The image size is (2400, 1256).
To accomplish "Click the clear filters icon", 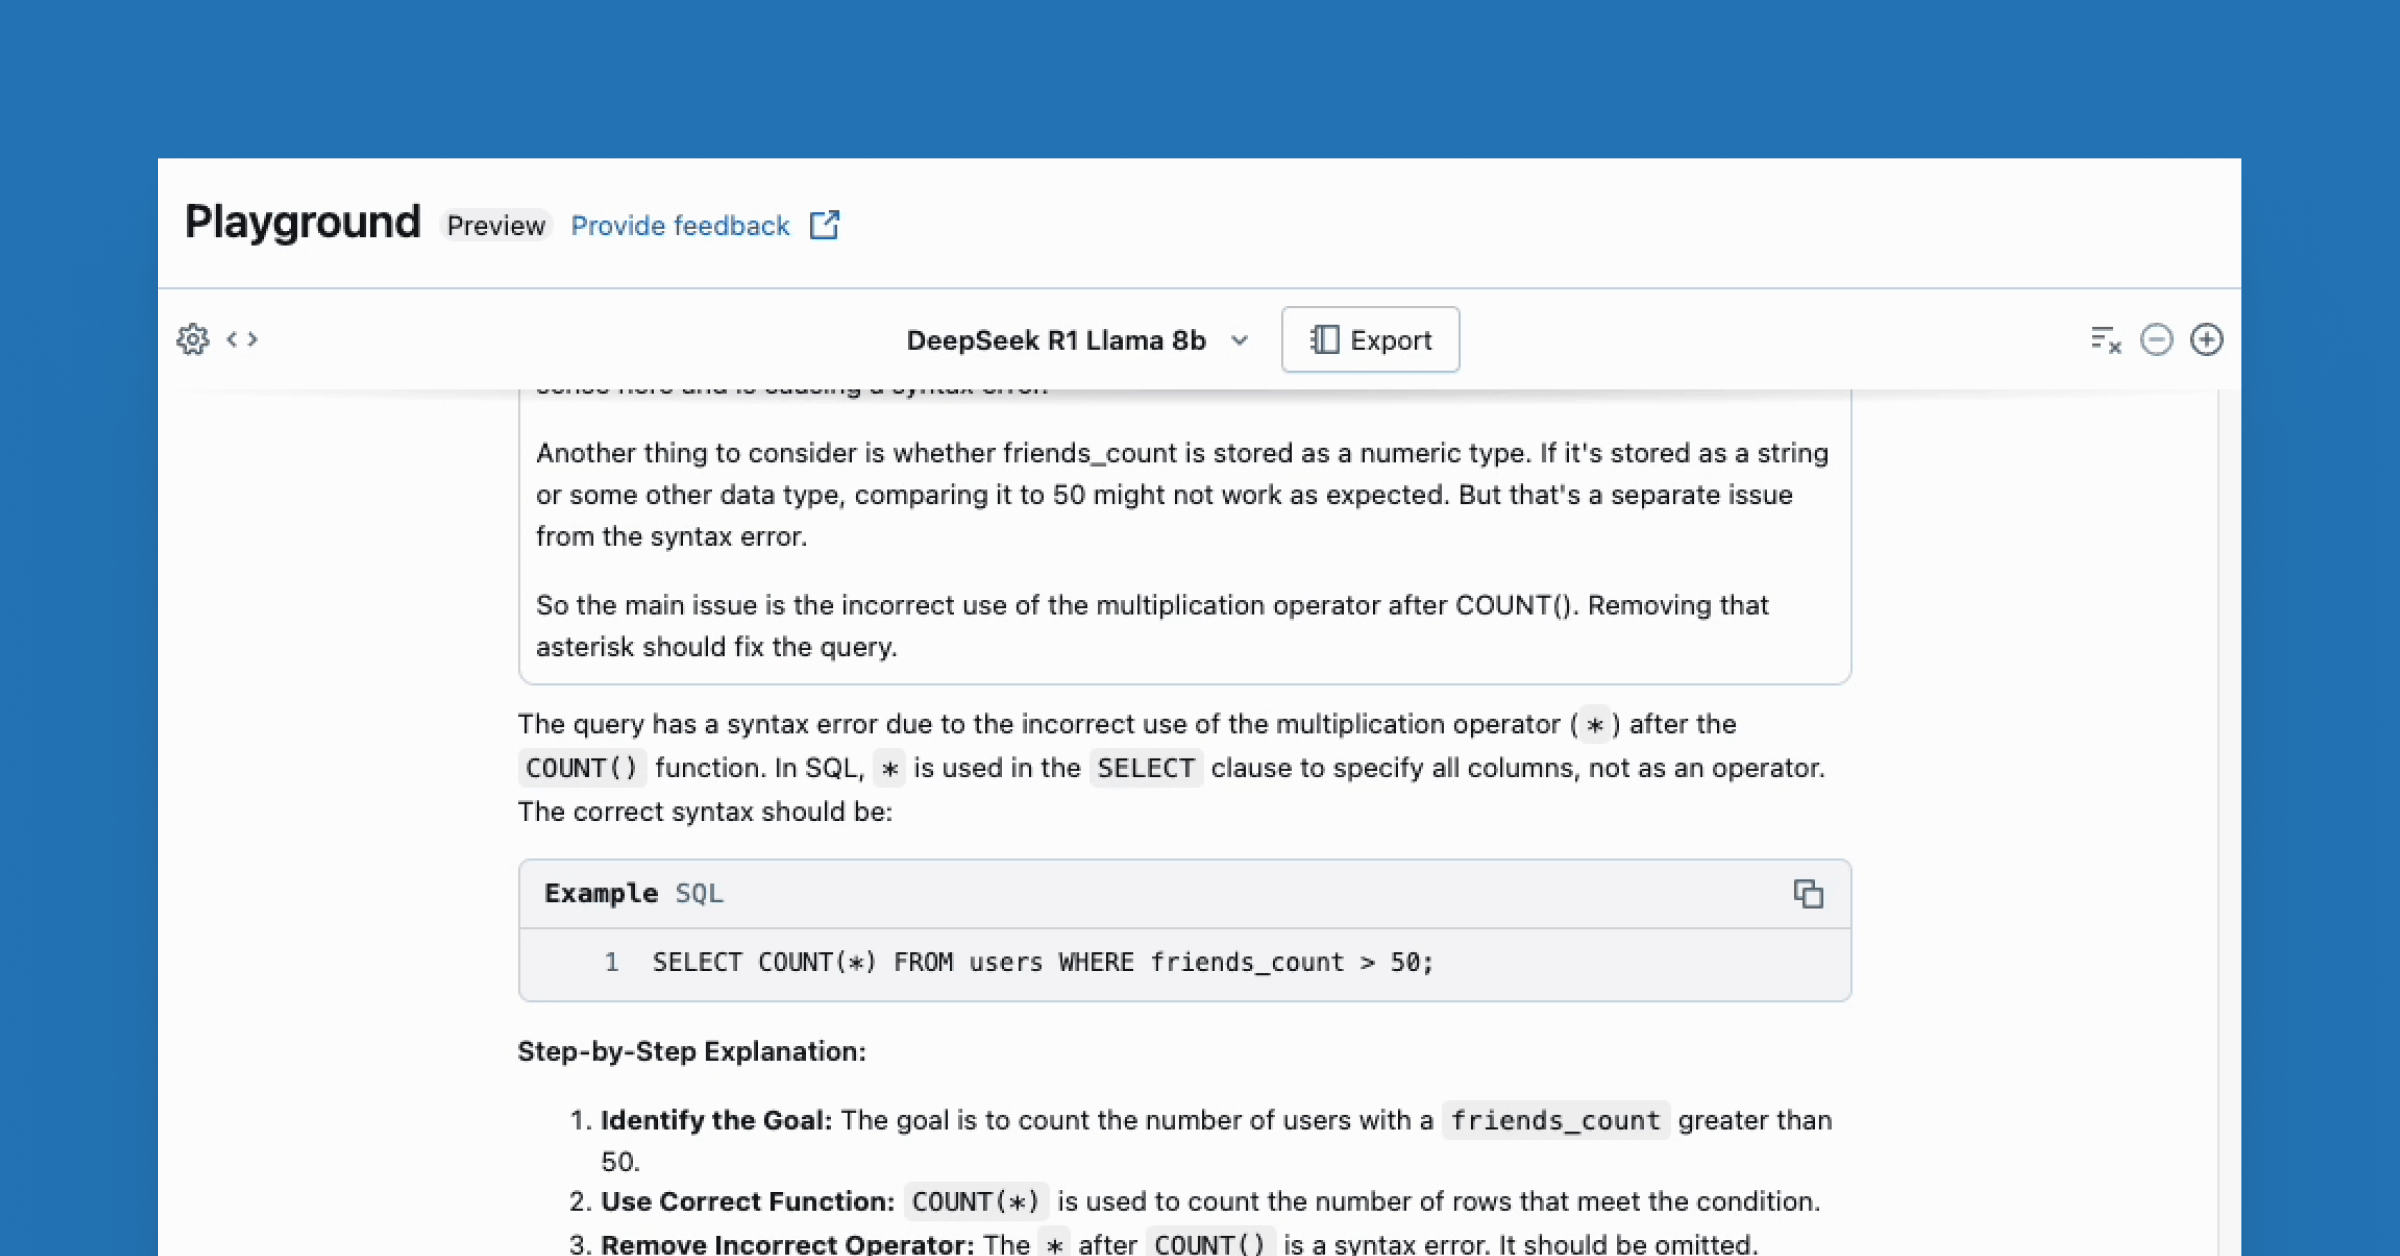I will point(2103,340).
